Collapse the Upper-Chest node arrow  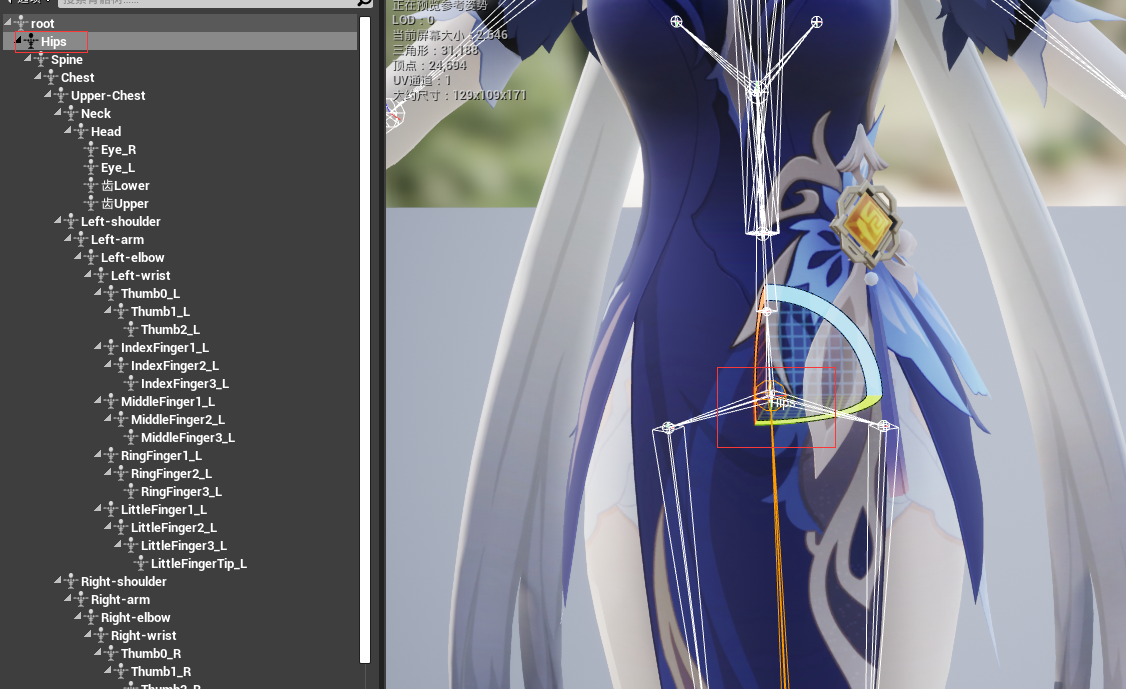coord(48,94)
